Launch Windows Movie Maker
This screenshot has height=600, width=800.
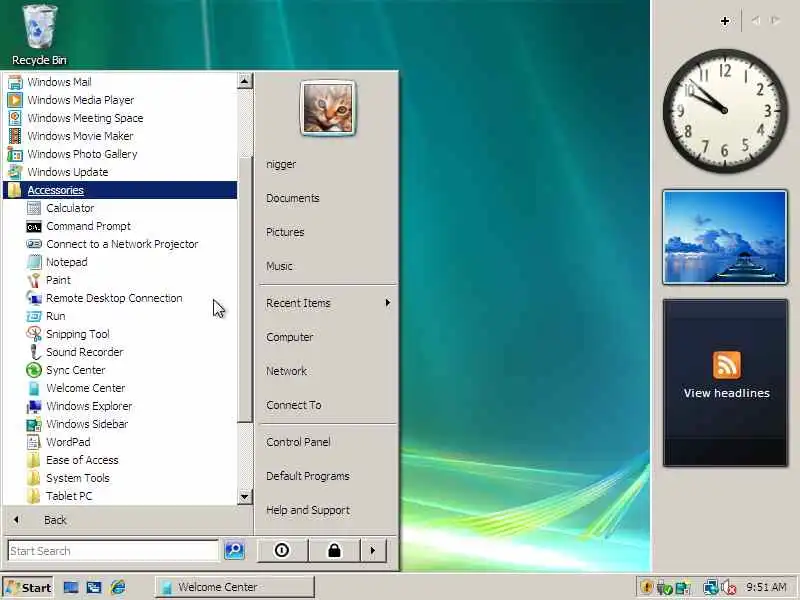tap(70, 136)
